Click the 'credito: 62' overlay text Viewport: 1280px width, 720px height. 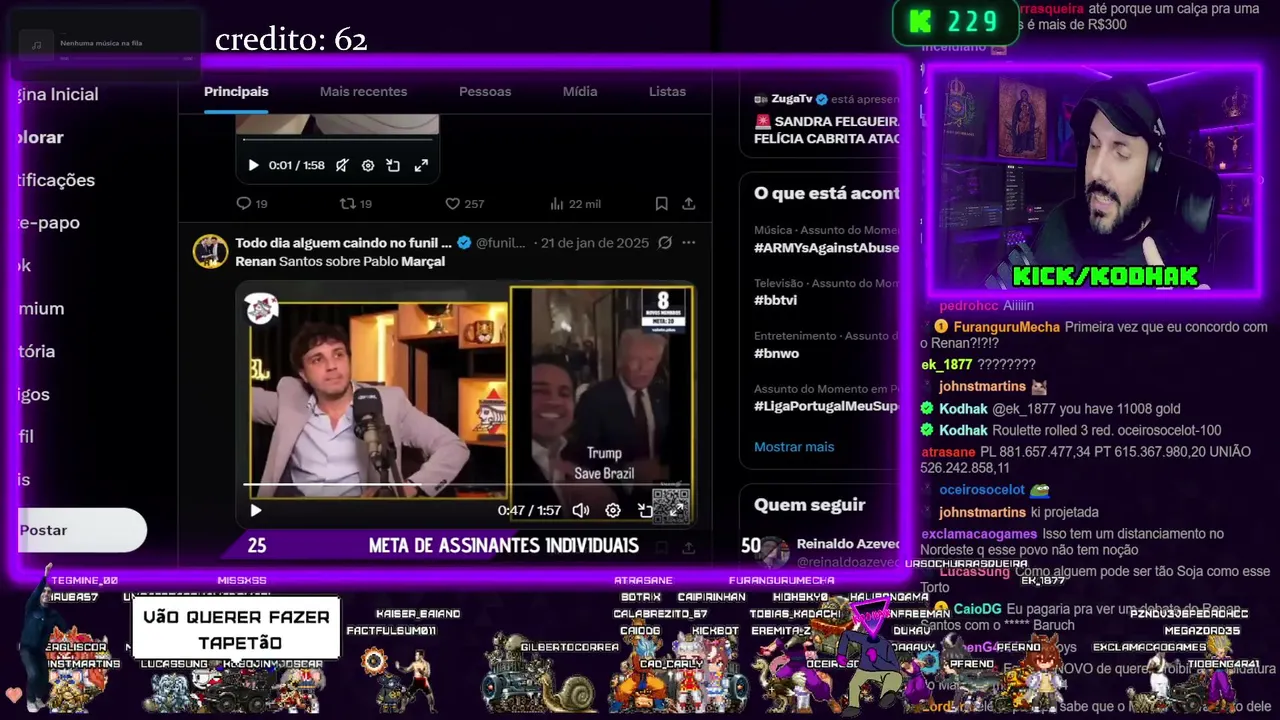tap(291, 40)
